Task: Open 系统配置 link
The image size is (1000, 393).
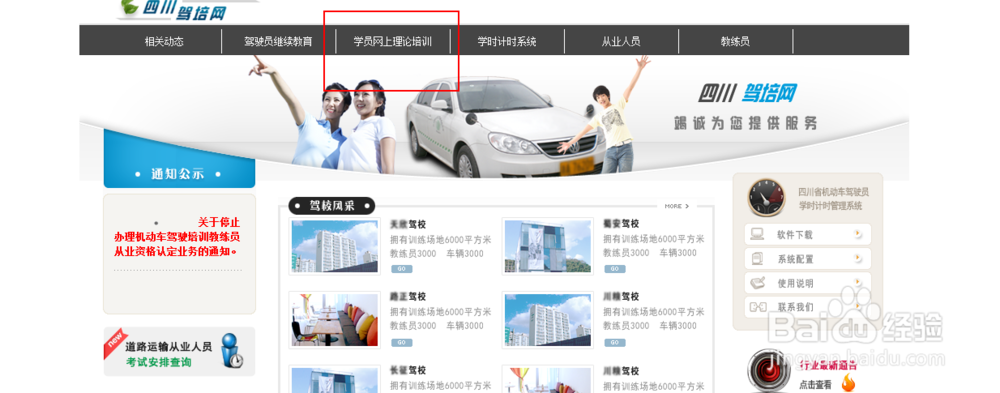Action: pos(795,259)
